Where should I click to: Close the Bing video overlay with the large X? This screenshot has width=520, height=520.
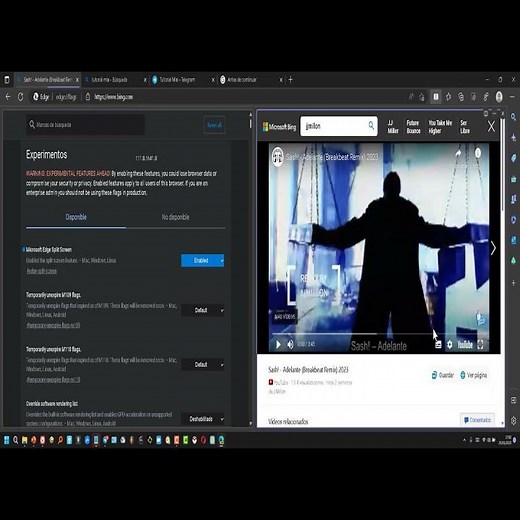coord(491,127)
